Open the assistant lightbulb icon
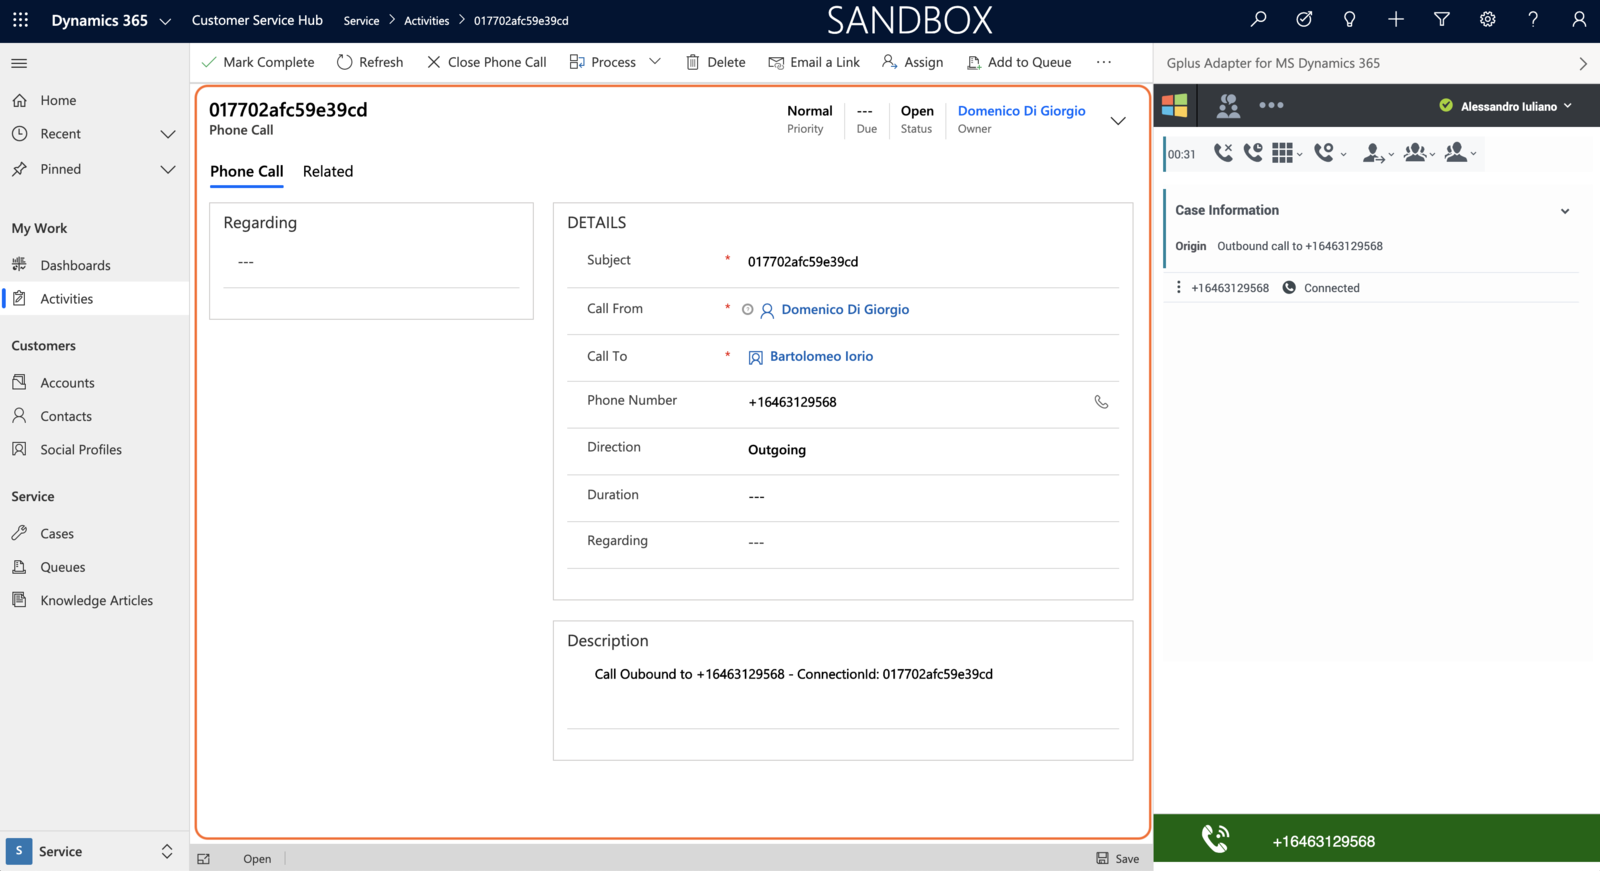The height and width of the screenshot is (871, 1600). [x=1349, y=19]
